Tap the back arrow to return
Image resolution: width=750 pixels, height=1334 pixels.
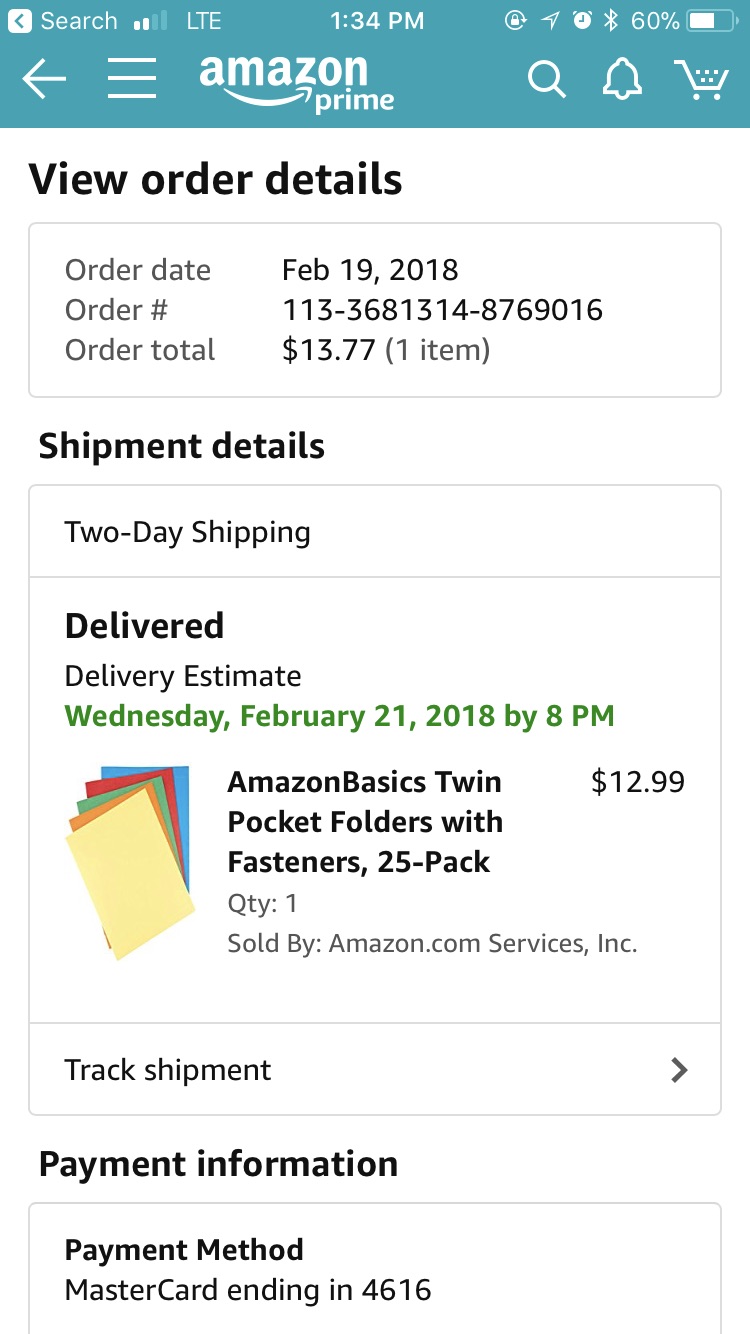[44, 79]
